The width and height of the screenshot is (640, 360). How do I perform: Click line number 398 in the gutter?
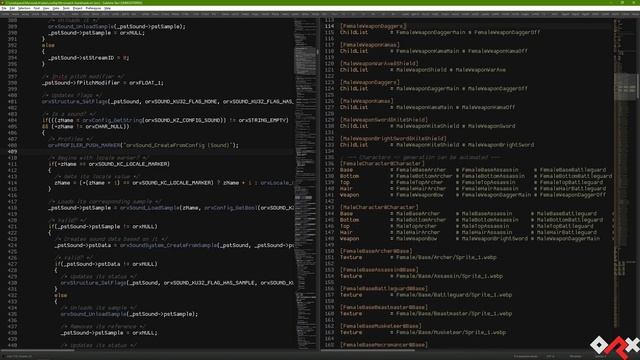[12, 83]
